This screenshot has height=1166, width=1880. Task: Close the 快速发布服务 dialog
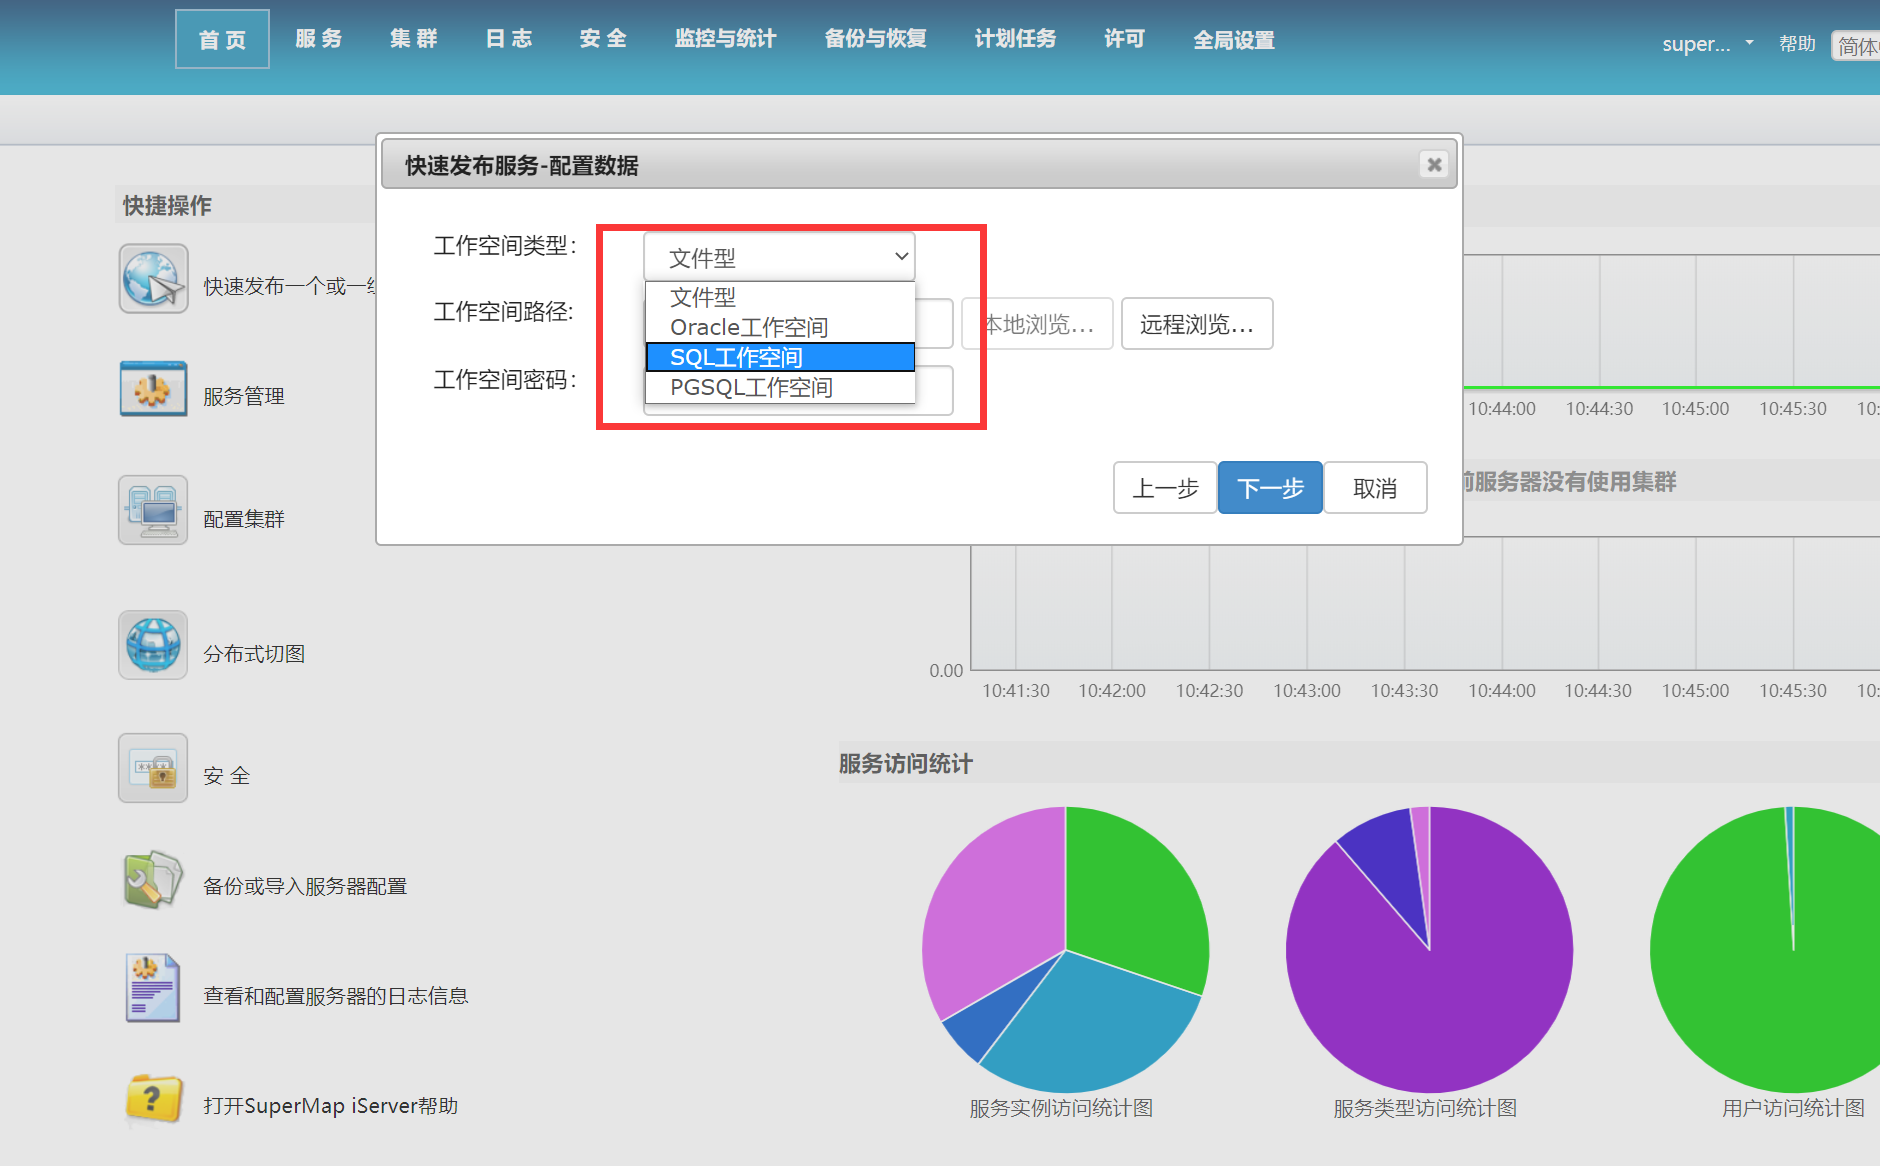(x=1434, y=164)
